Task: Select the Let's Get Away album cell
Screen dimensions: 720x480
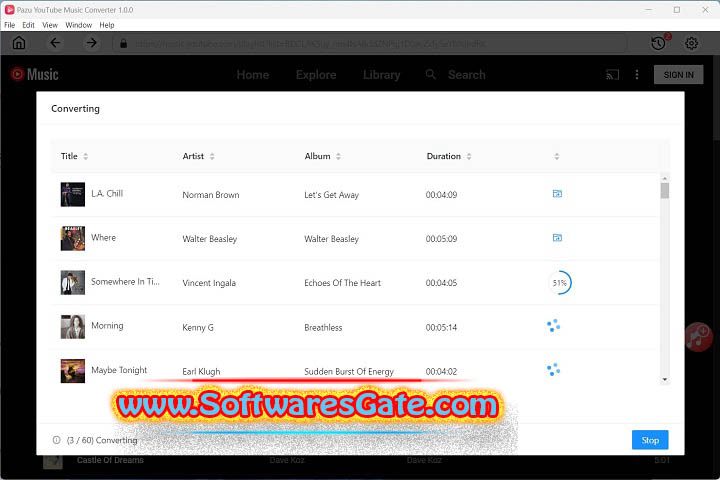Action: pyautogui.click(x=332, y=195)
